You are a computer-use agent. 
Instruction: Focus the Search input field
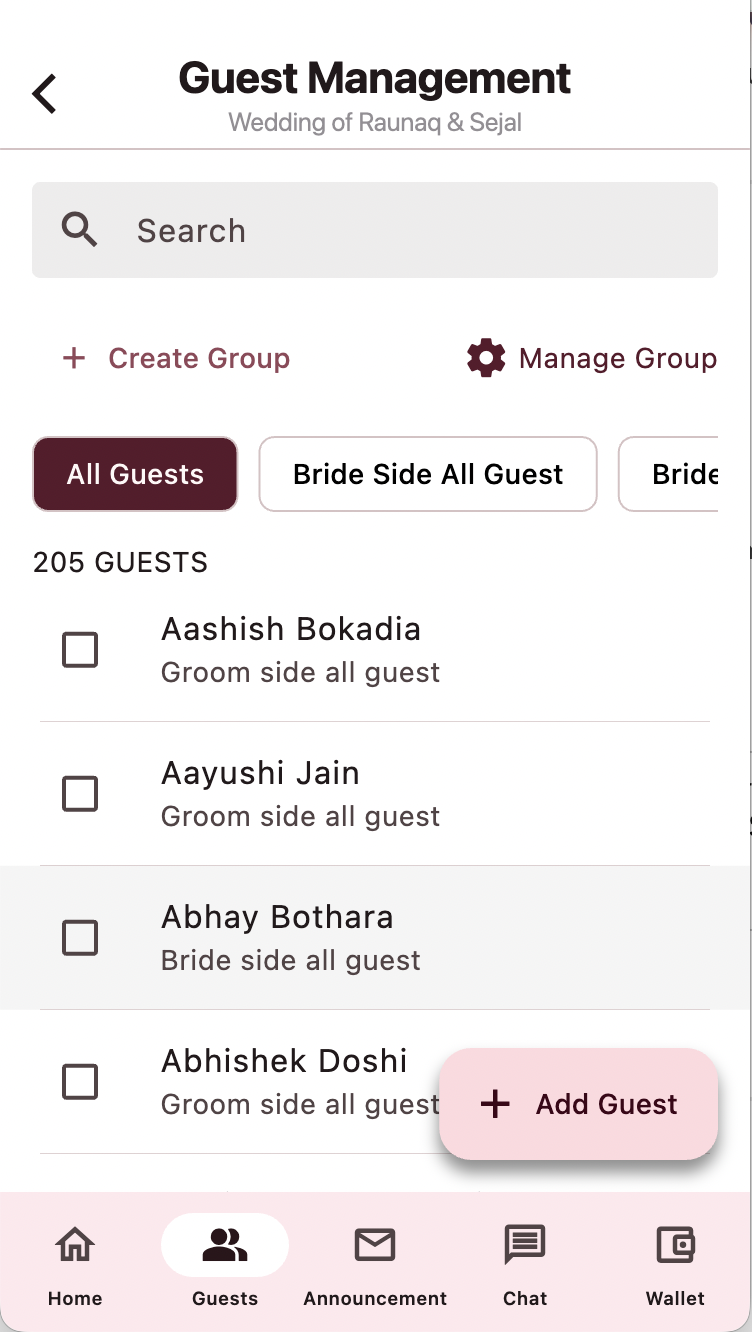(x=400, y=230)
